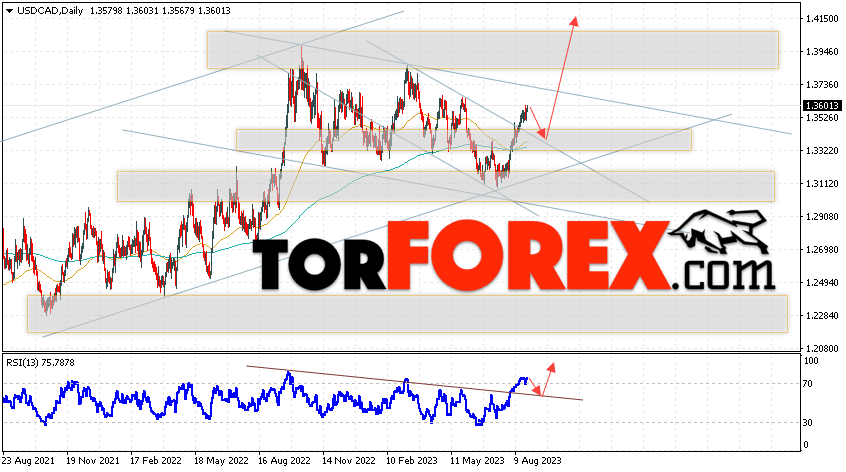Click the 9 Aug 2023 date label
Viewport: 846px width, 472px height.
click(x=537, y=461)
